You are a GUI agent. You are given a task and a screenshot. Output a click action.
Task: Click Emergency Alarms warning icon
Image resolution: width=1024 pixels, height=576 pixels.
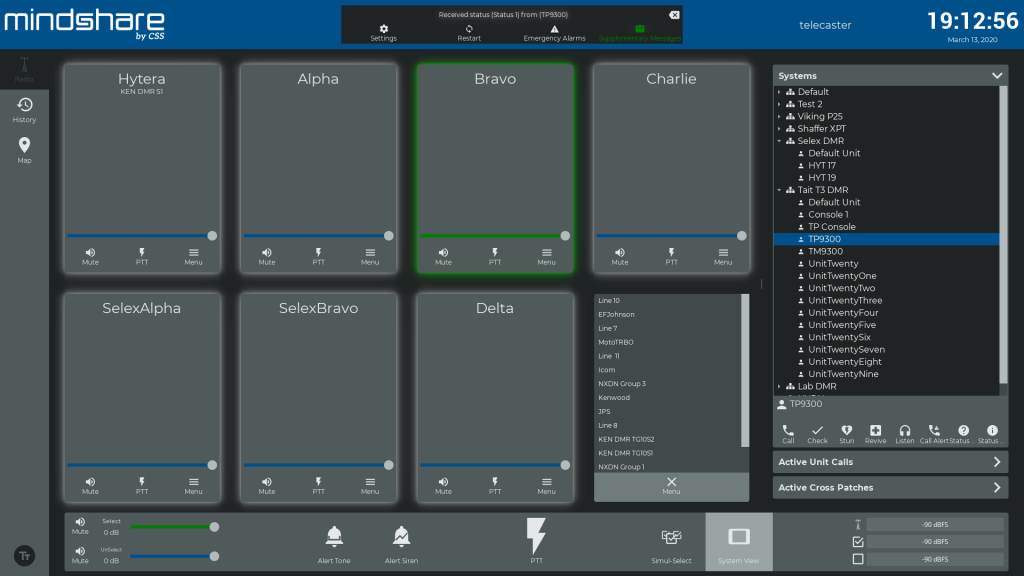pos(554,29)
